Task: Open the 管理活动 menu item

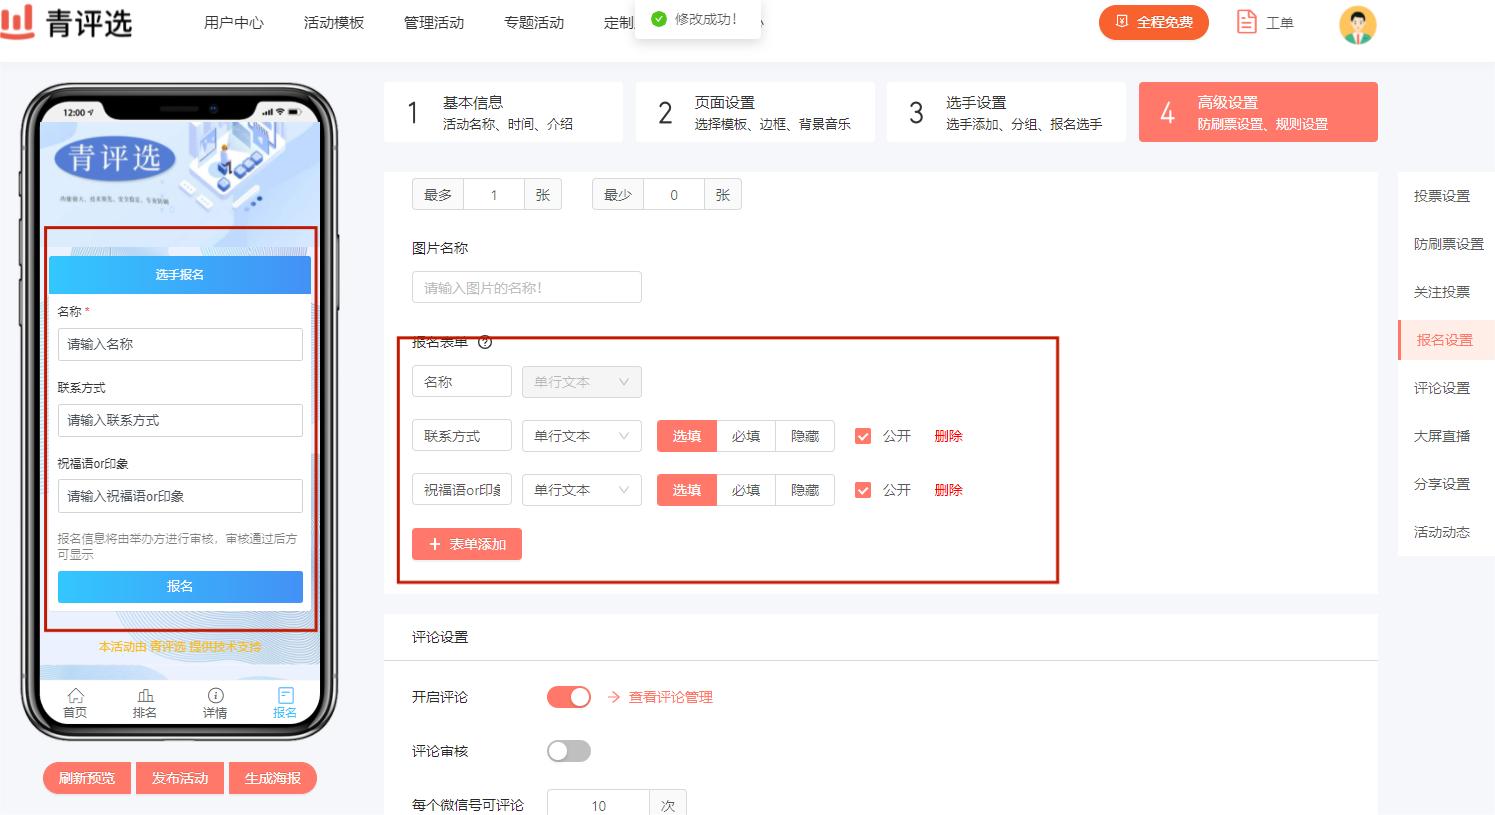Action: click(433, 22)
